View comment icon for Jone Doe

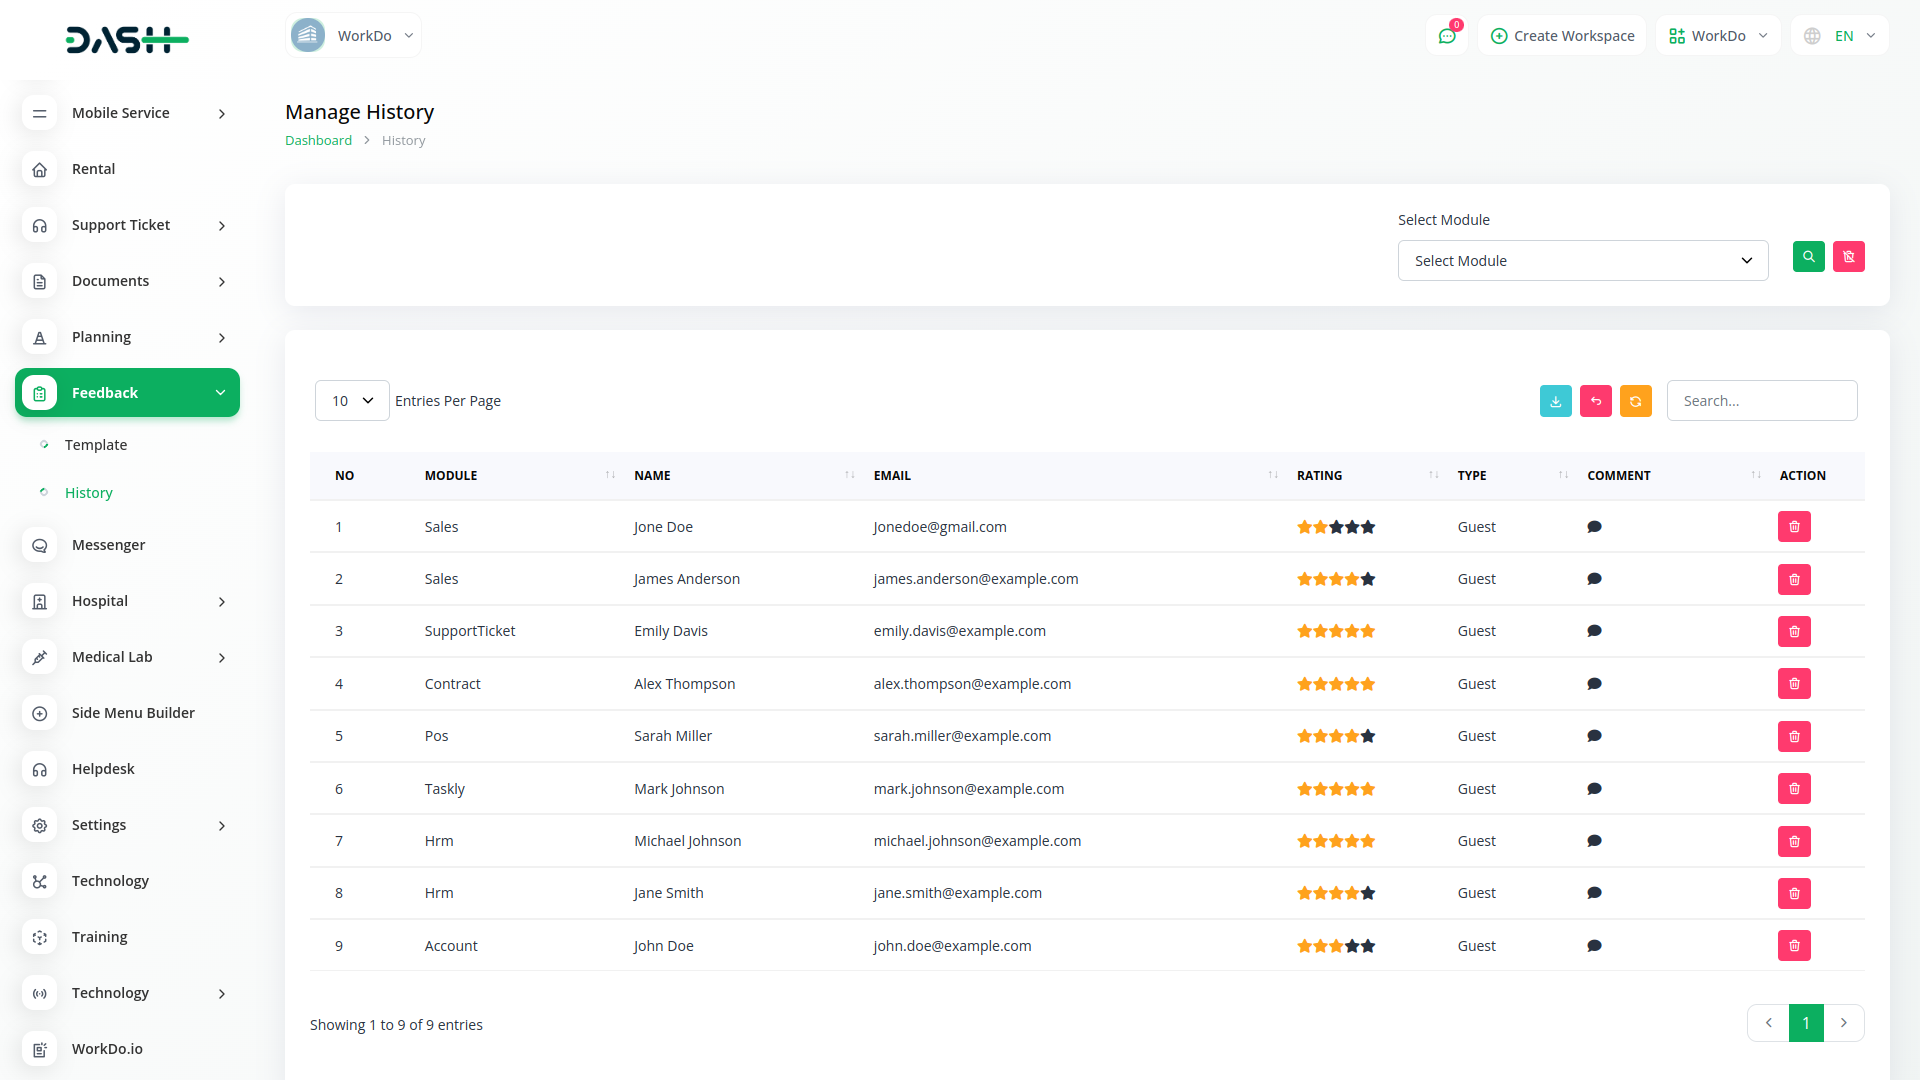pos(1594,527)
